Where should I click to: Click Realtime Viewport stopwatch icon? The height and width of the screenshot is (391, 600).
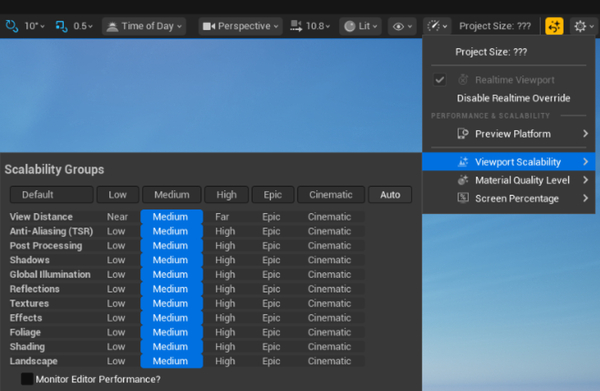[x=463, y=80]
